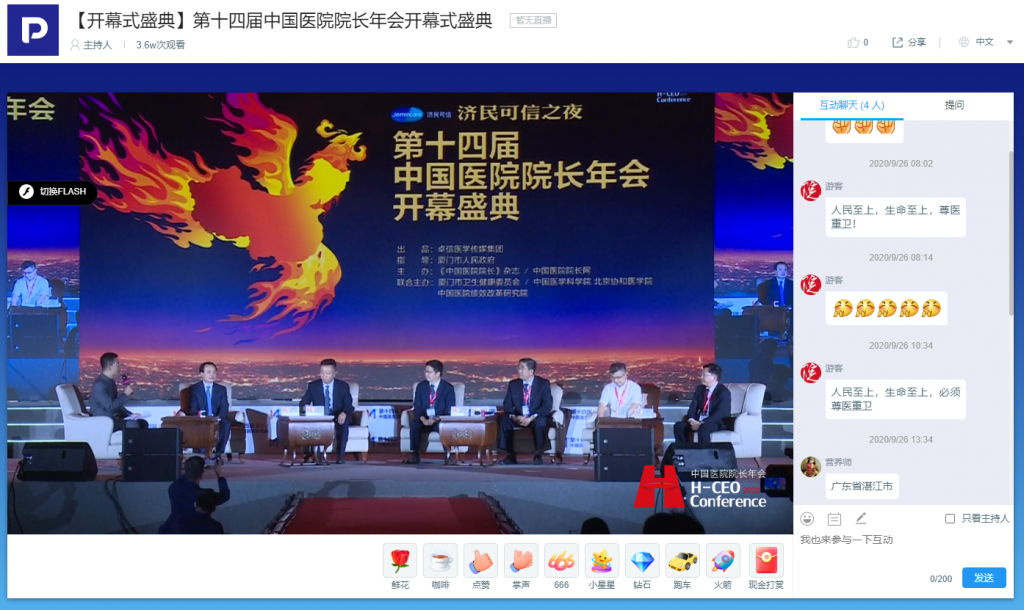
Task: Open the 中文 language dropdown
Action: point(985,42)
